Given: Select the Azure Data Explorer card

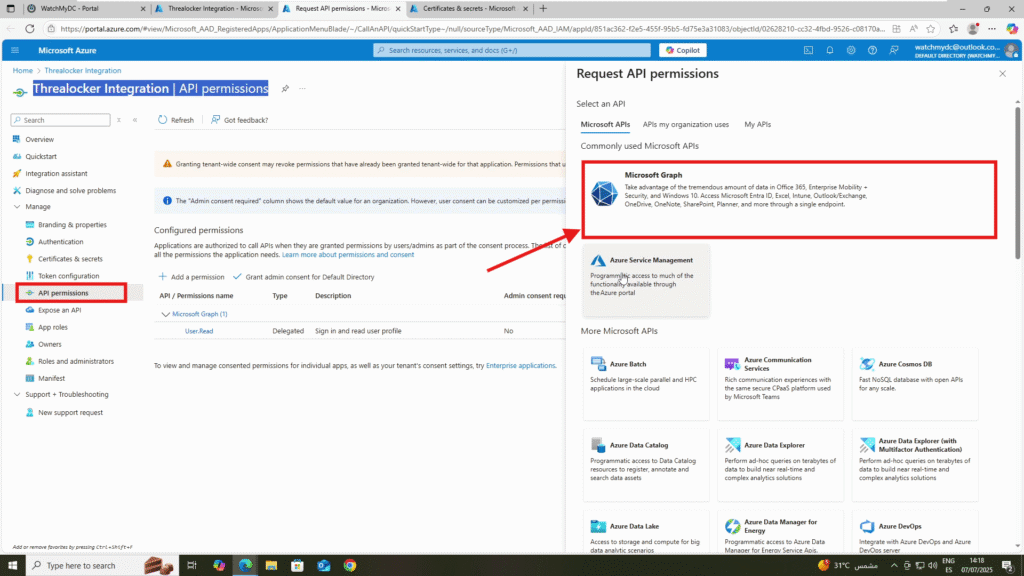Looking at the screenshot, I should point(780,464).
